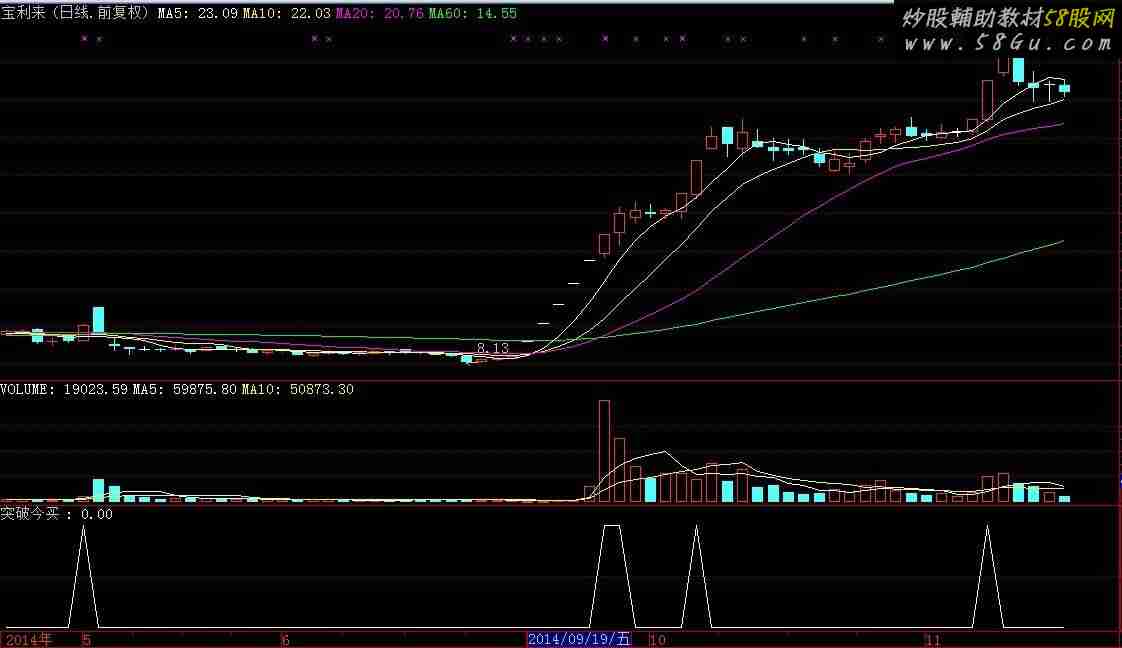Click the highlighted 2014/09/19/五 date marker

click(x=579, y=639)
